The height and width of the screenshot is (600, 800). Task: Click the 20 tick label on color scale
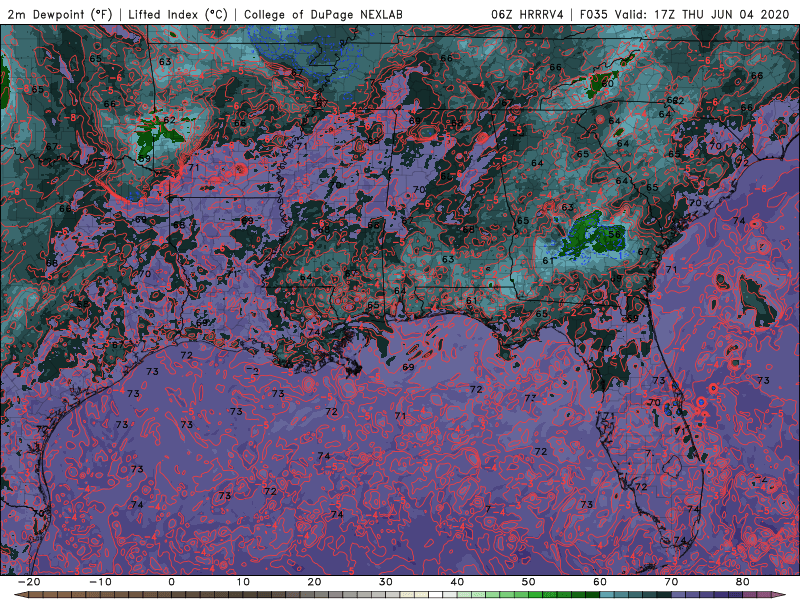click(x=314, y=582)
